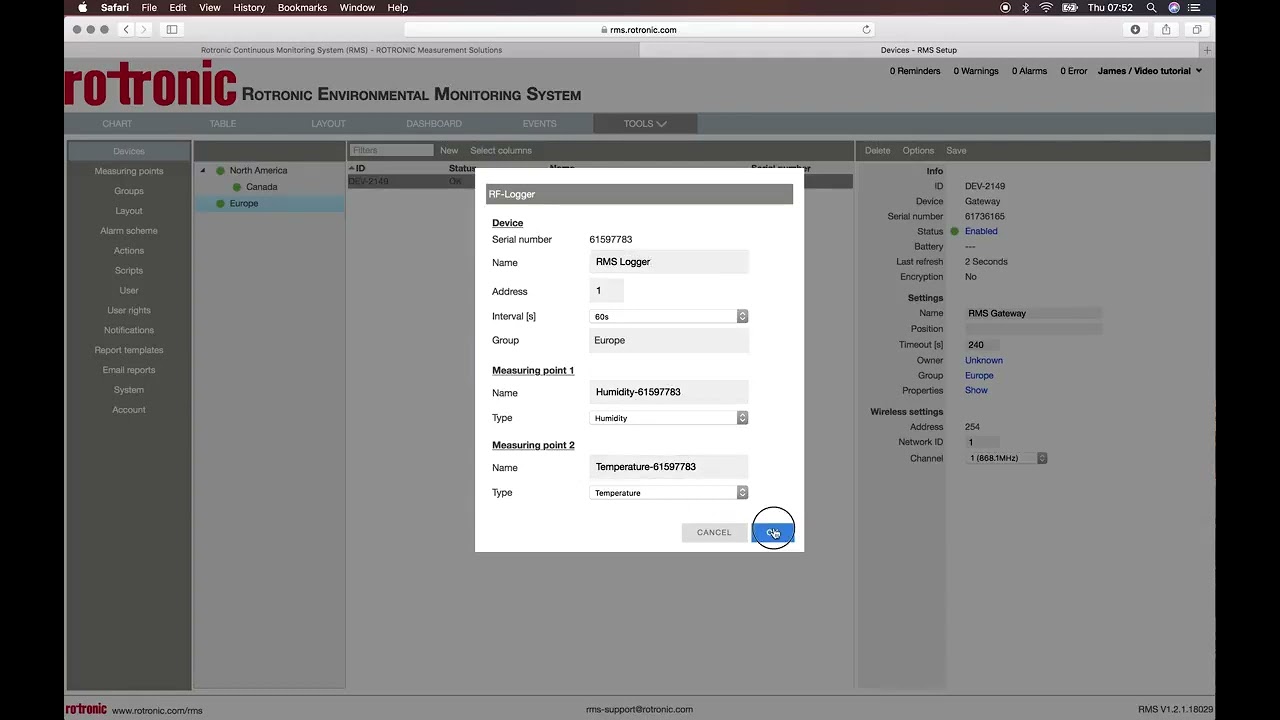The width and height of the screenshot is (1280, 720).
Task: Open Bluetooth status in menu bar
Action: point(1025,7)
